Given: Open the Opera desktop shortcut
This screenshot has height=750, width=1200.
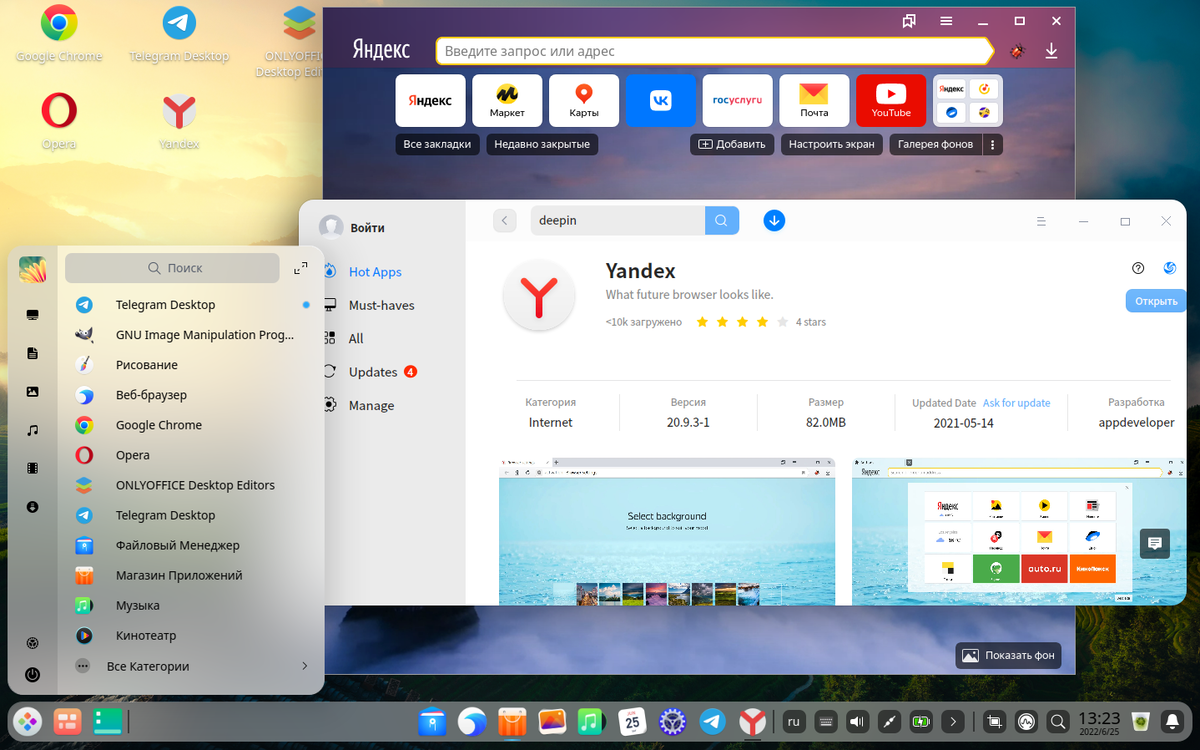Looking at the screenshot, I should point(59,120).
